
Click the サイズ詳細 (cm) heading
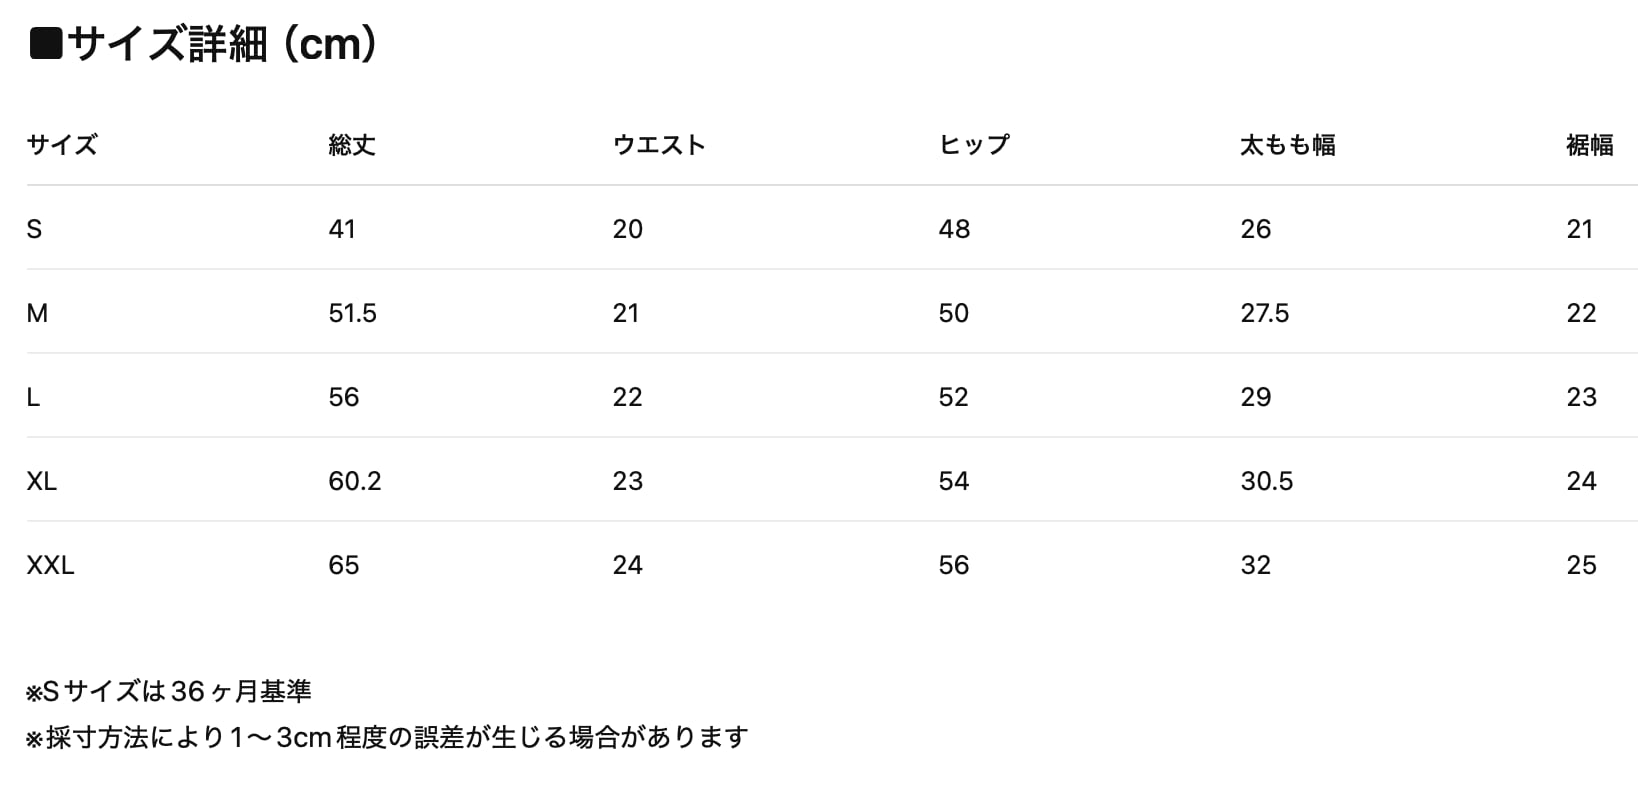pos(205,45)
